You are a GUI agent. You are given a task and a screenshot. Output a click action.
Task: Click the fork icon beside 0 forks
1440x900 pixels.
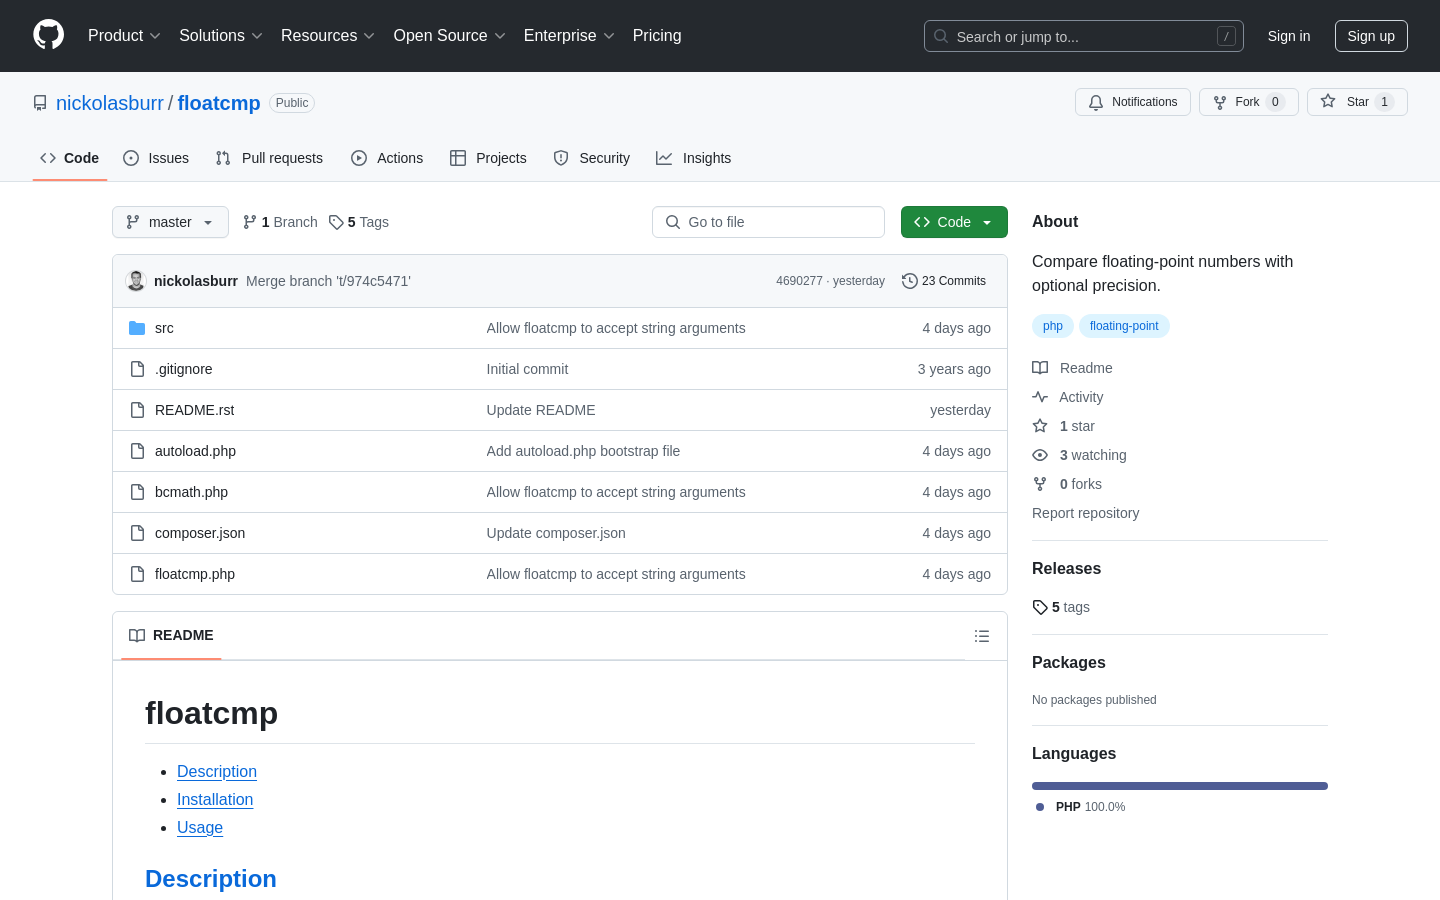pyautogui.click(x=1040, y=484)
